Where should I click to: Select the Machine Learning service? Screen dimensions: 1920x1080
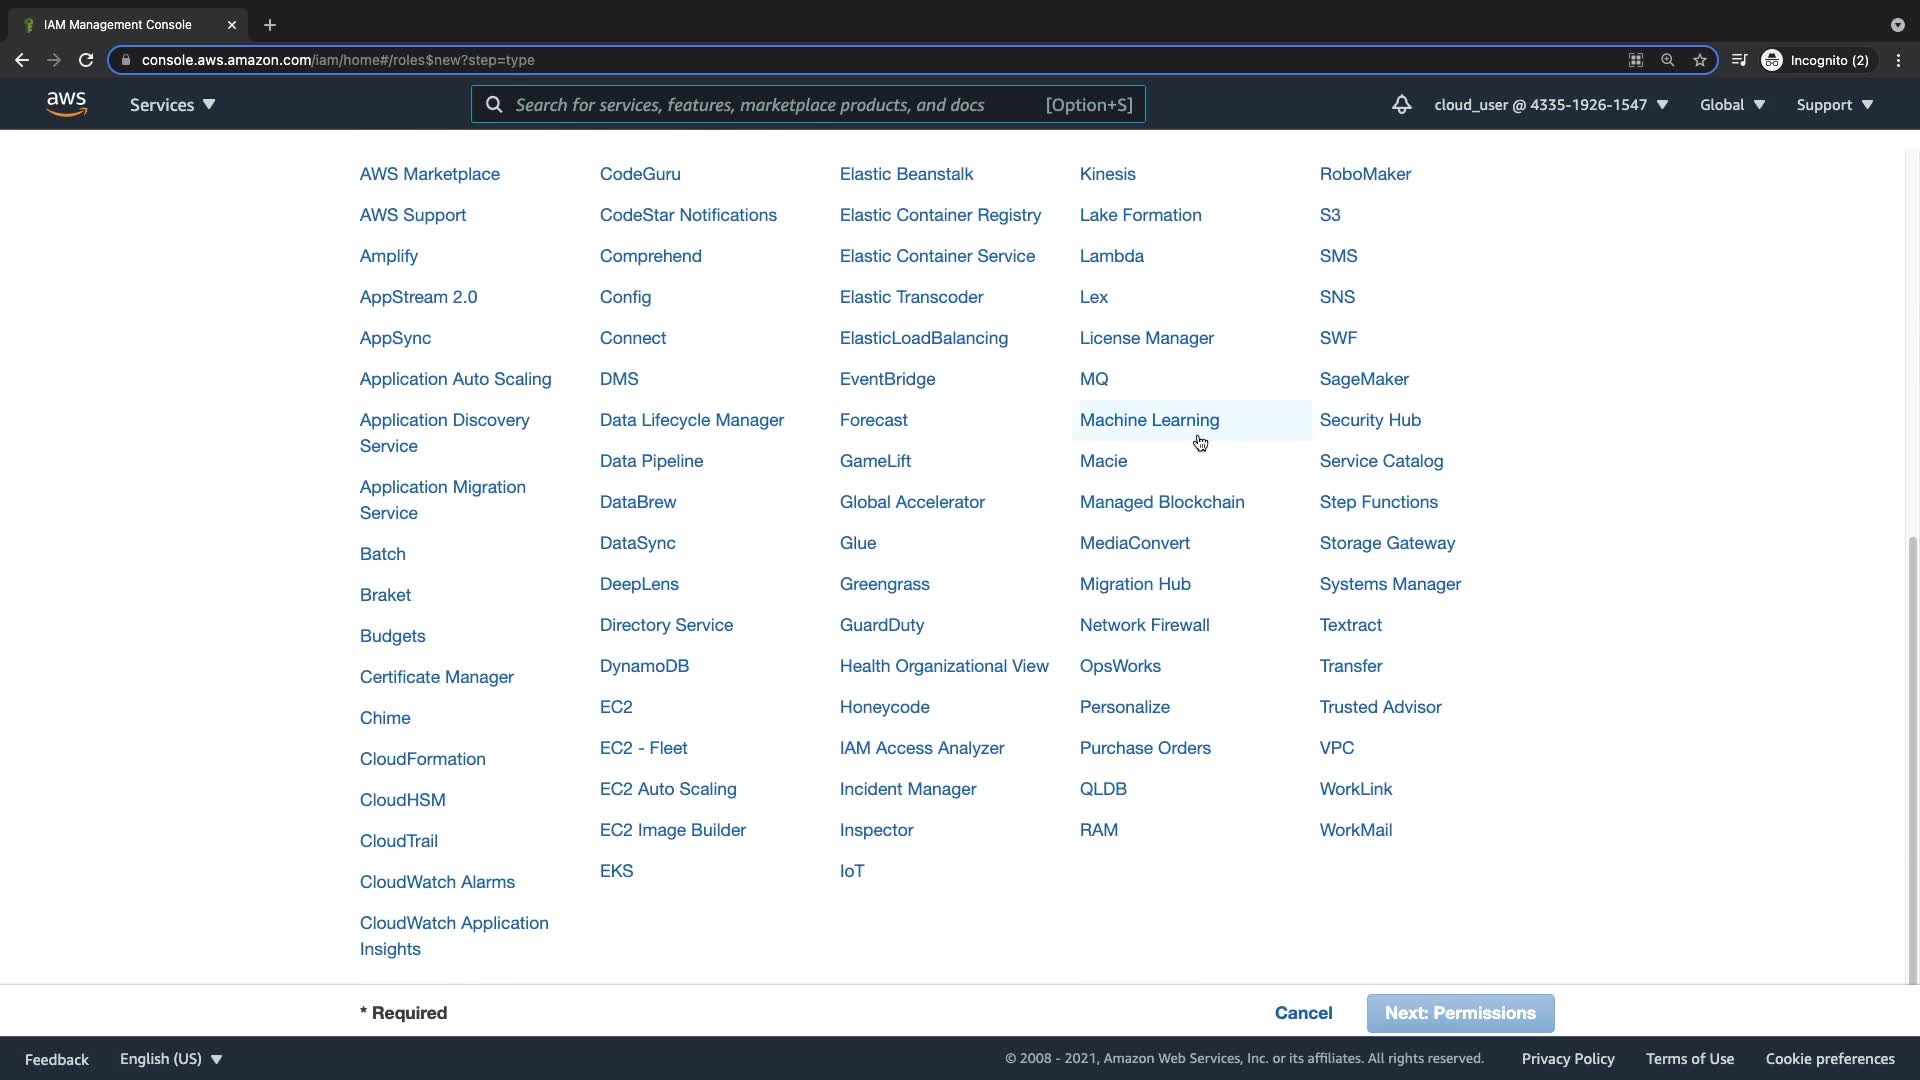tap(1149, 420)
